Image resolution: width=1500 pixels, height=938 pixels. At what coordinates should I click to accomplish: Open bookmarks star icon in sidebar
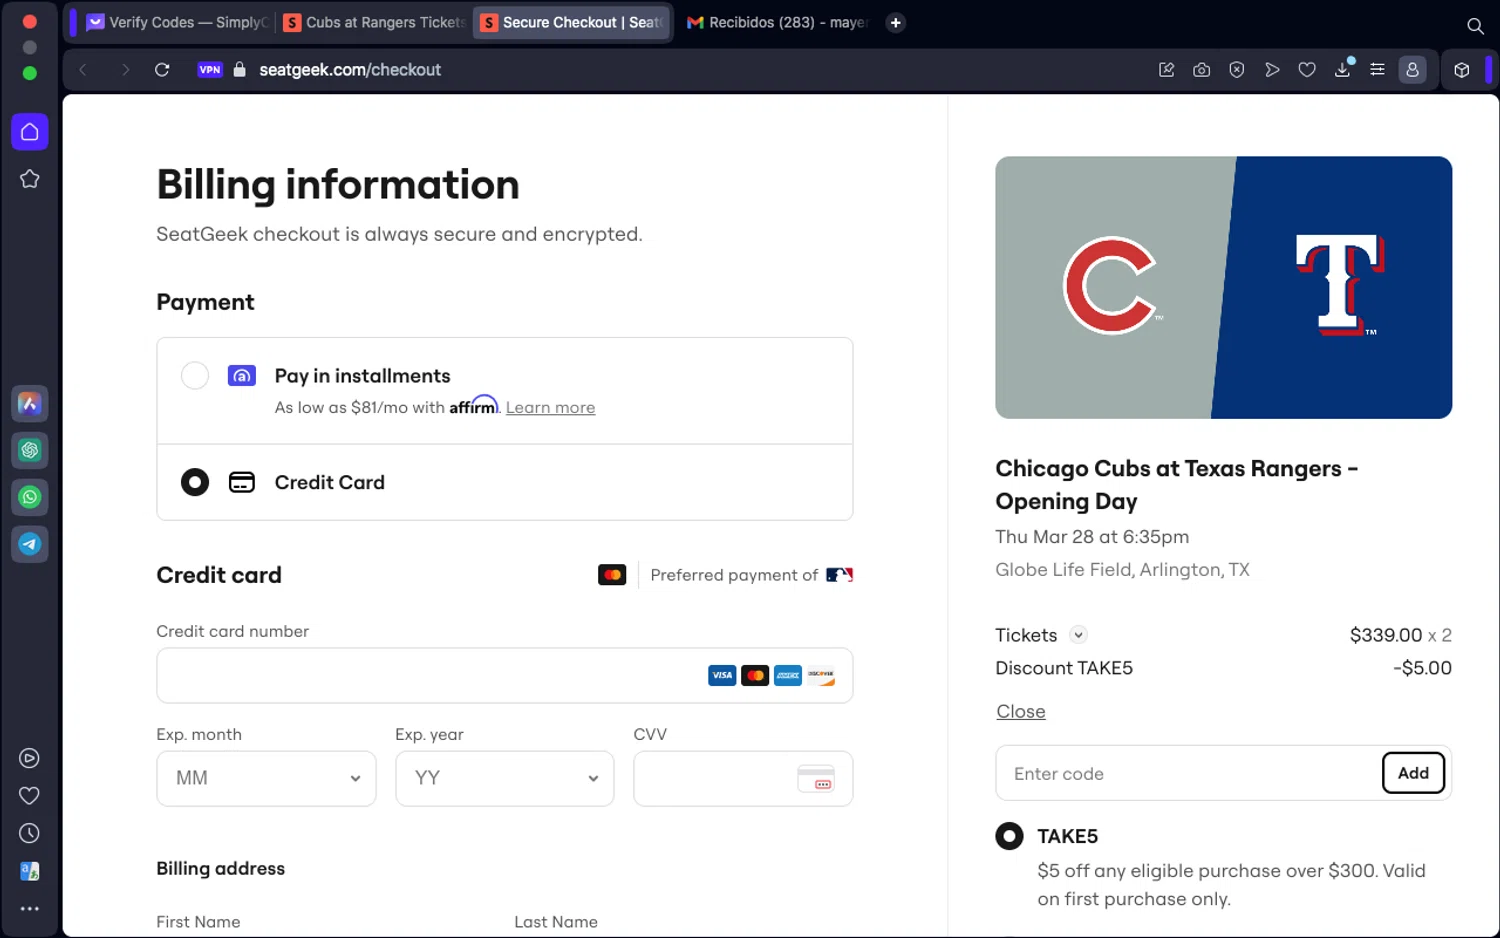click(30, 179)
